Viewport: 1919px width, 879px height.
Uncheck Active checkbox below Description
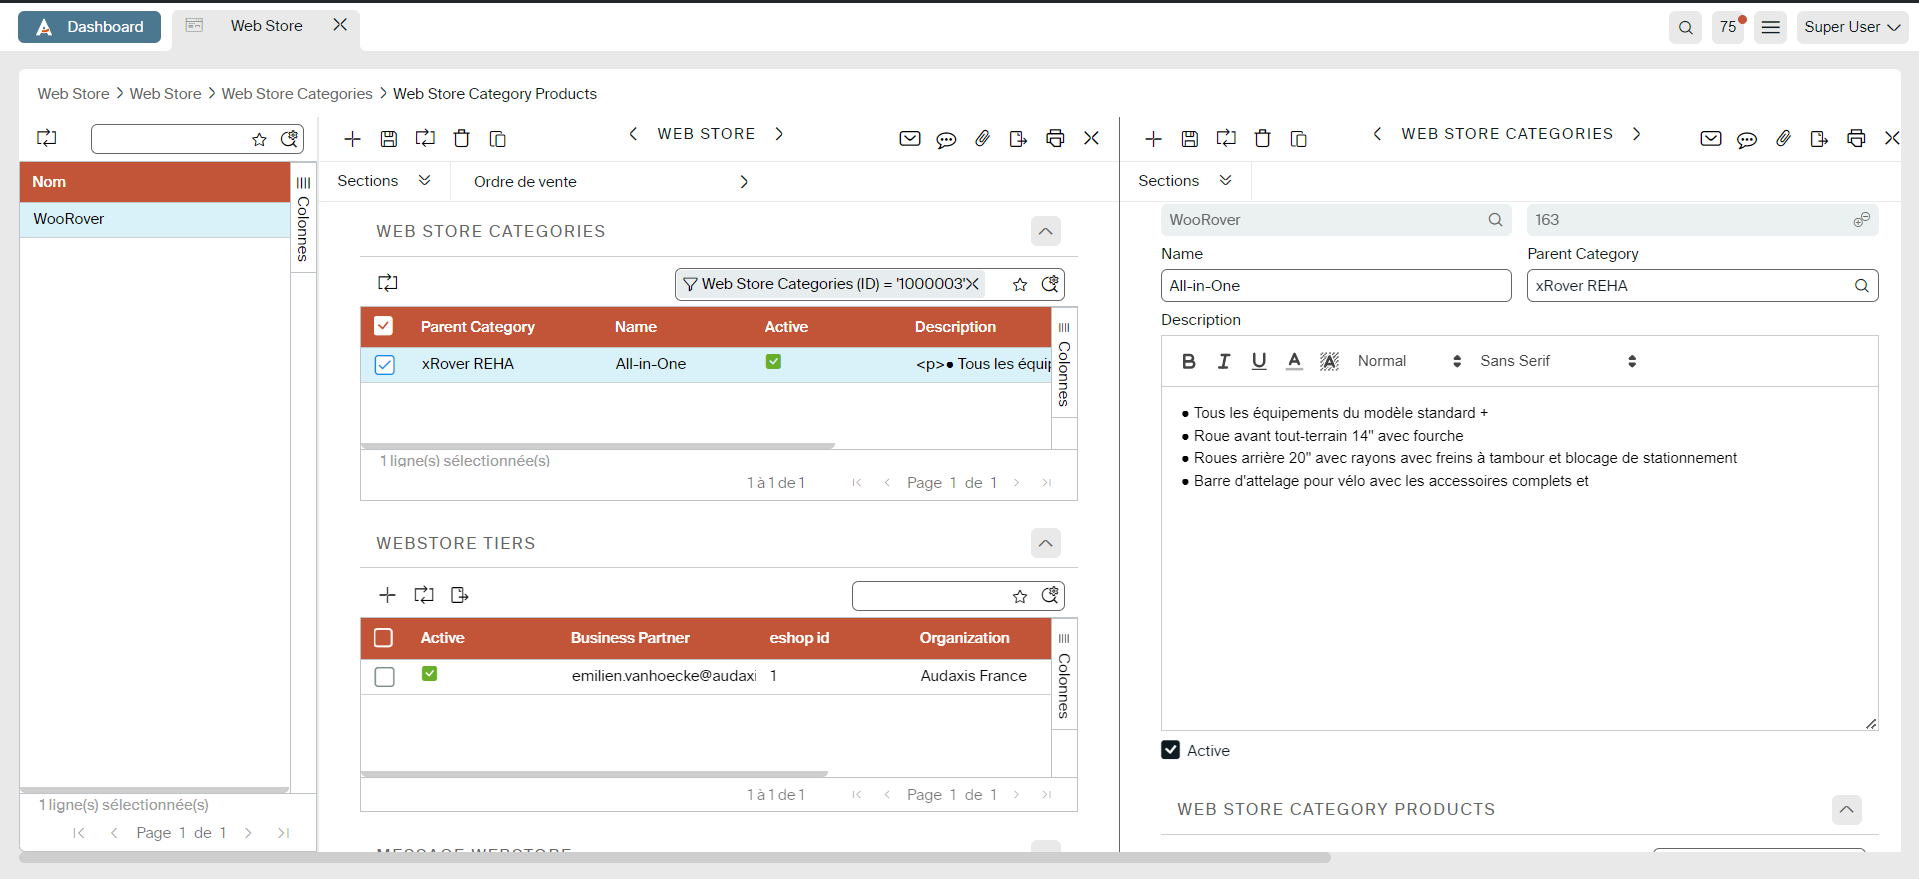(x=1170, y=750)
